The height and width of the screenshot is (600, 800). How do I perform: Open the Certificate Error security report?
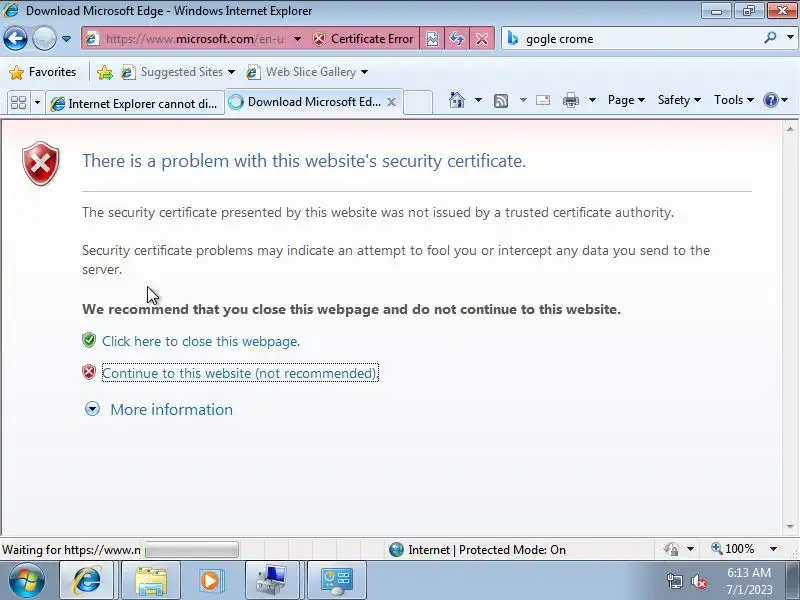point(363,39)
